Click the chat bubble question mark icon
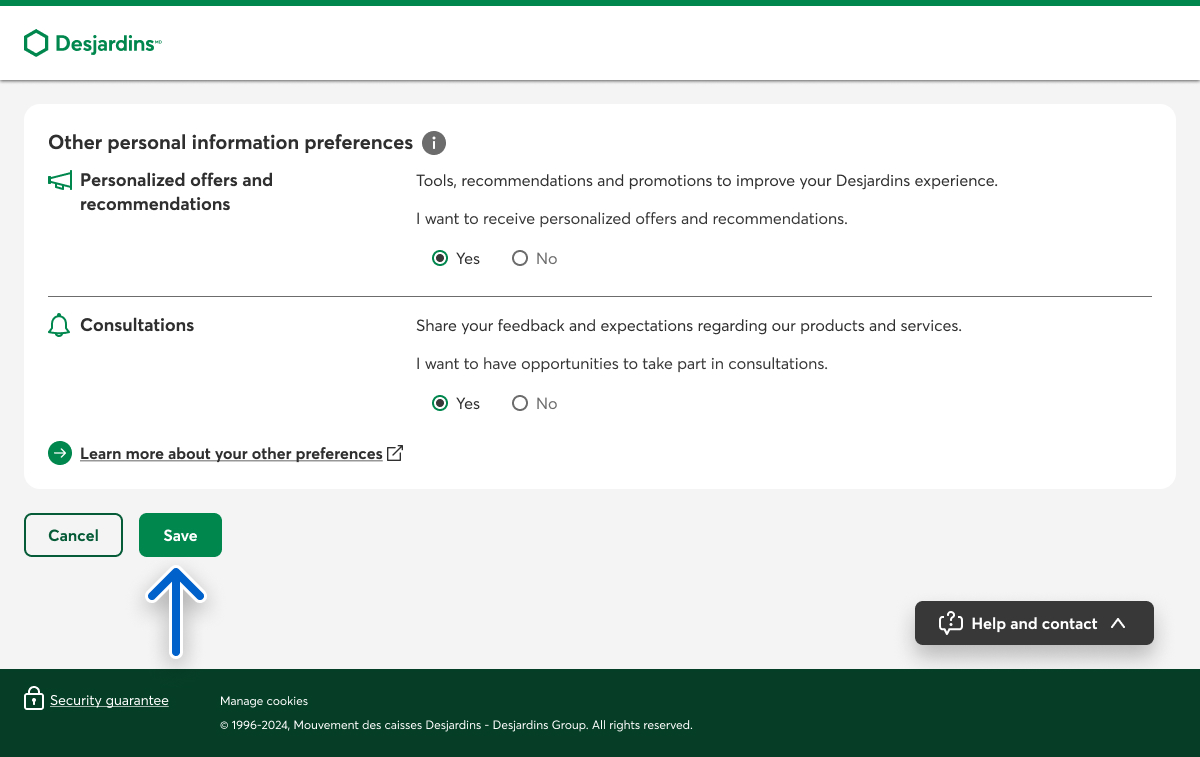This screenshot has width=1200, height=757. [x=950, y=623]
